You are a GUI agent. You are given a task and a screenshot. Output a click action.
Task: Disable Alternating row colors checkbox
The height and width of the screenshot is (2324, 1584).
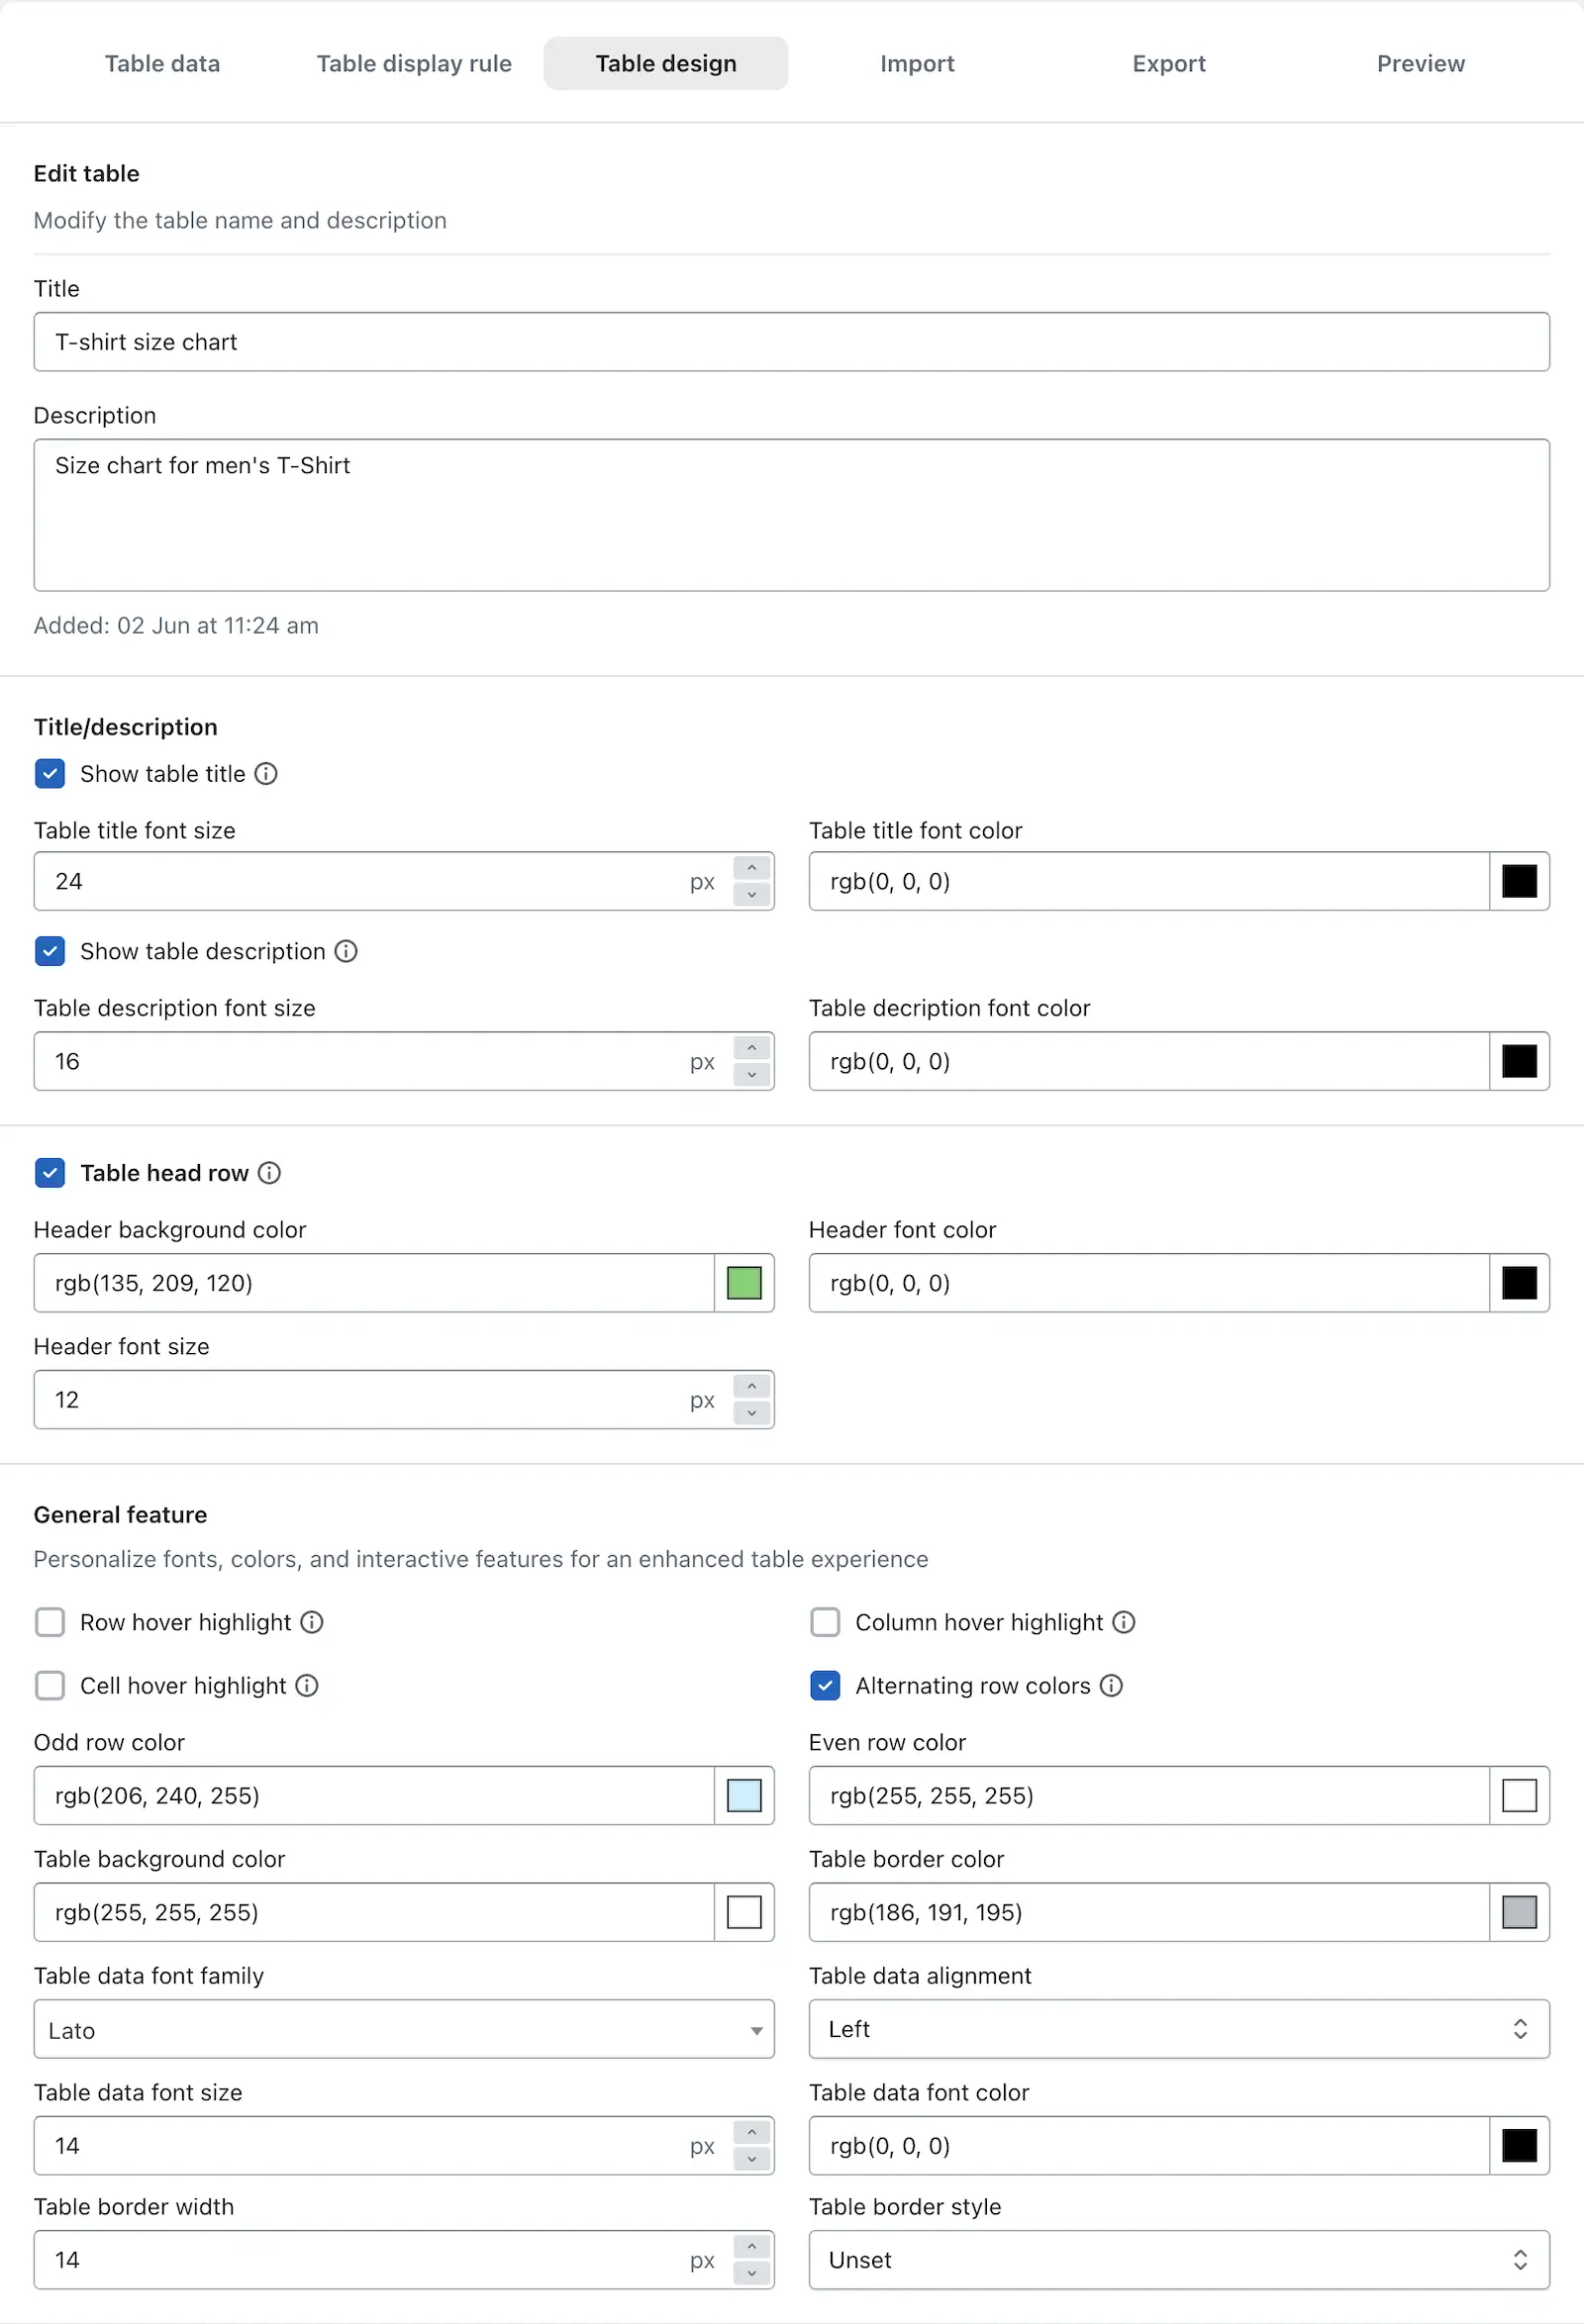tap(825, 1686)
